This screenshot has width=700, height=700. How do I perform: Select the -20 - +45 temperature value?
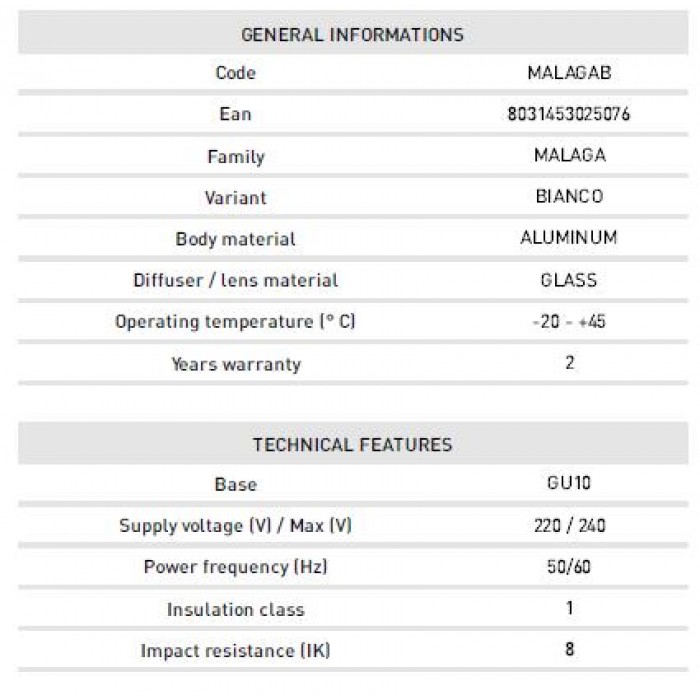[x=569, y=321]
